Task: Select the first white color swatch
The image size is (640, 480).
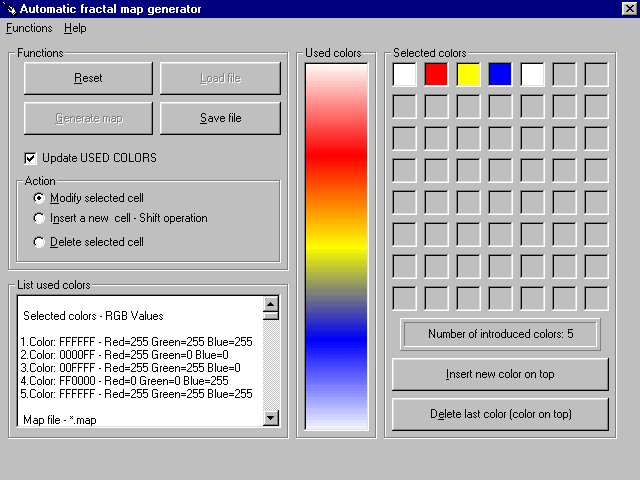Action: tap(404, 74)
